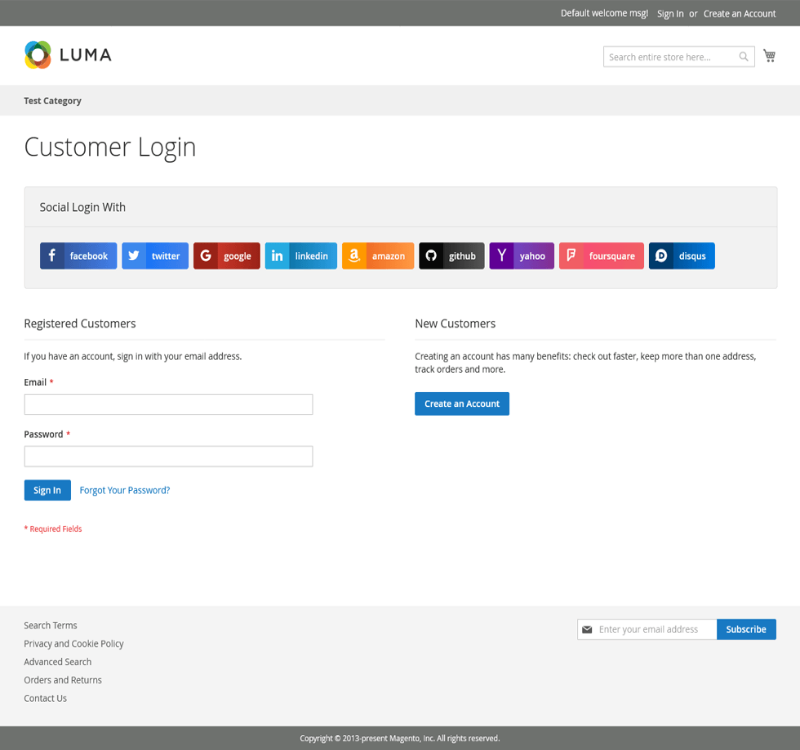The height and width of the screenshot is (750, 800).
Task: Log in with the google button
Action: [x=227, y=256]
